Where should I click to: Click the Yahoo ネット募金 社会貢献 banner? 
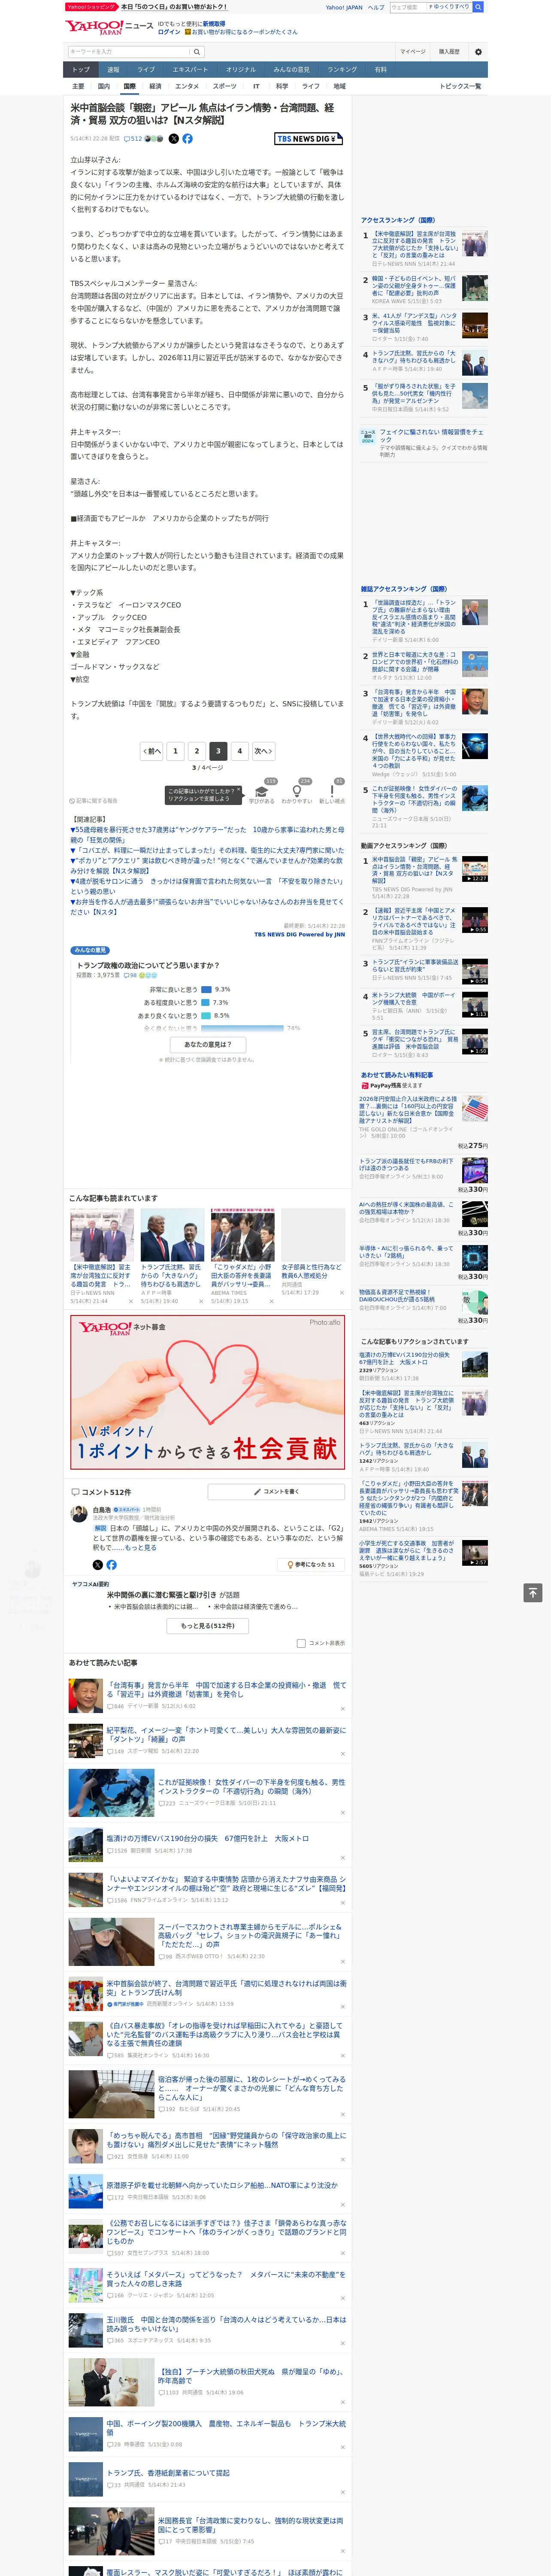click(x=208, y=1392)
